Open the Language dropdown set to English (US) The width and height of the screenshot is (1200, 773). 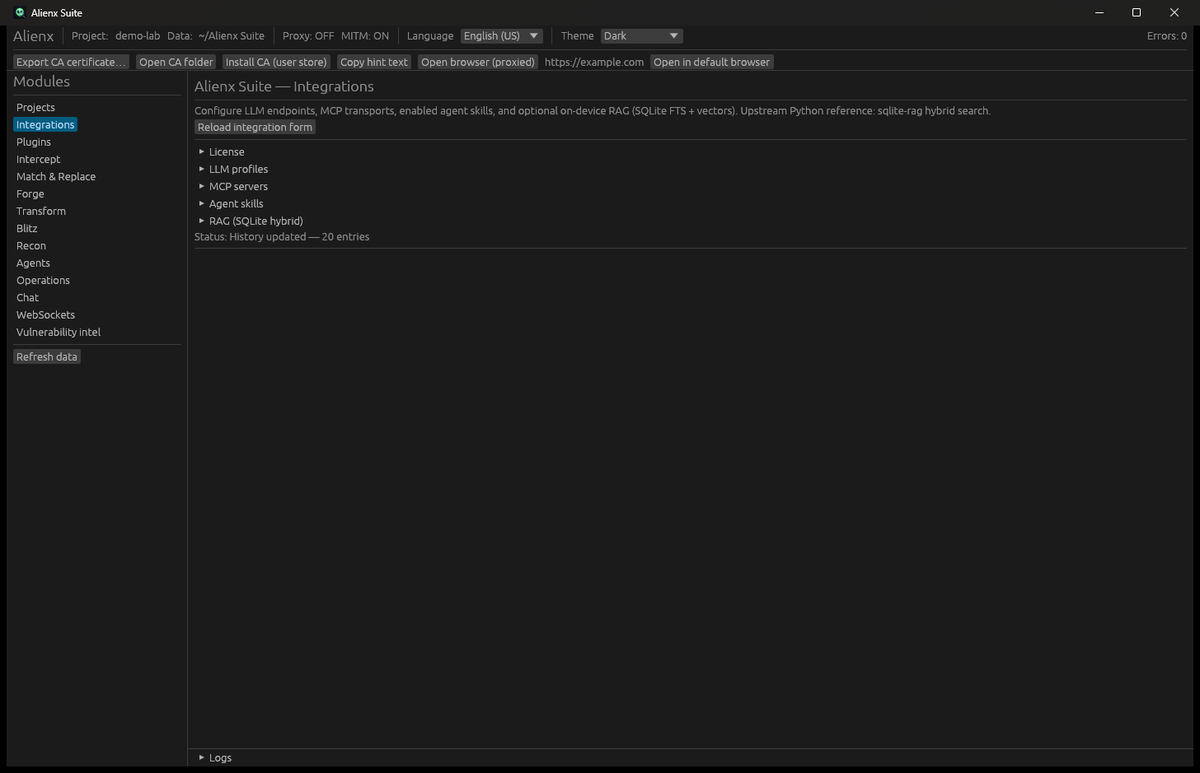click(501, 36)
